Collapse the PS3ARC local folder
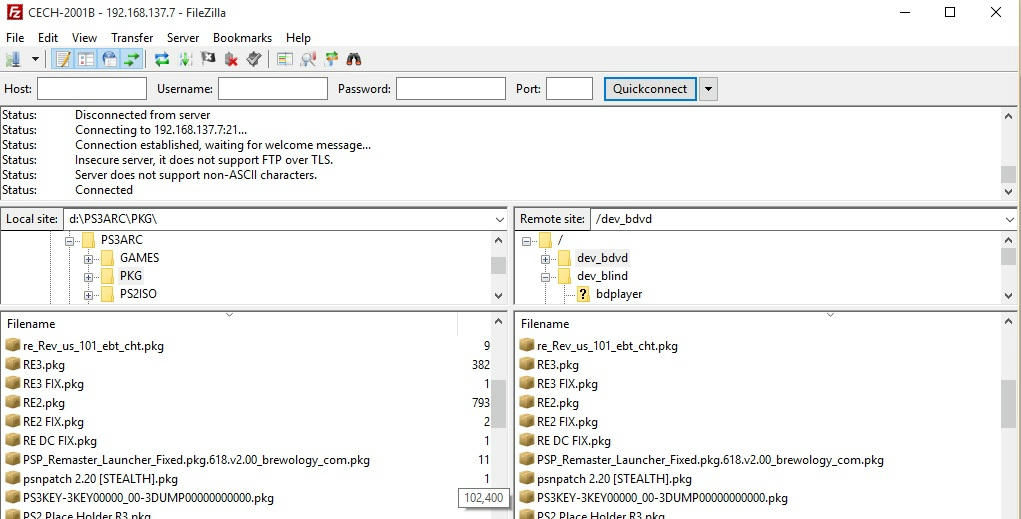The width and height of the screenshot is (1021, 519). (70, 240)
